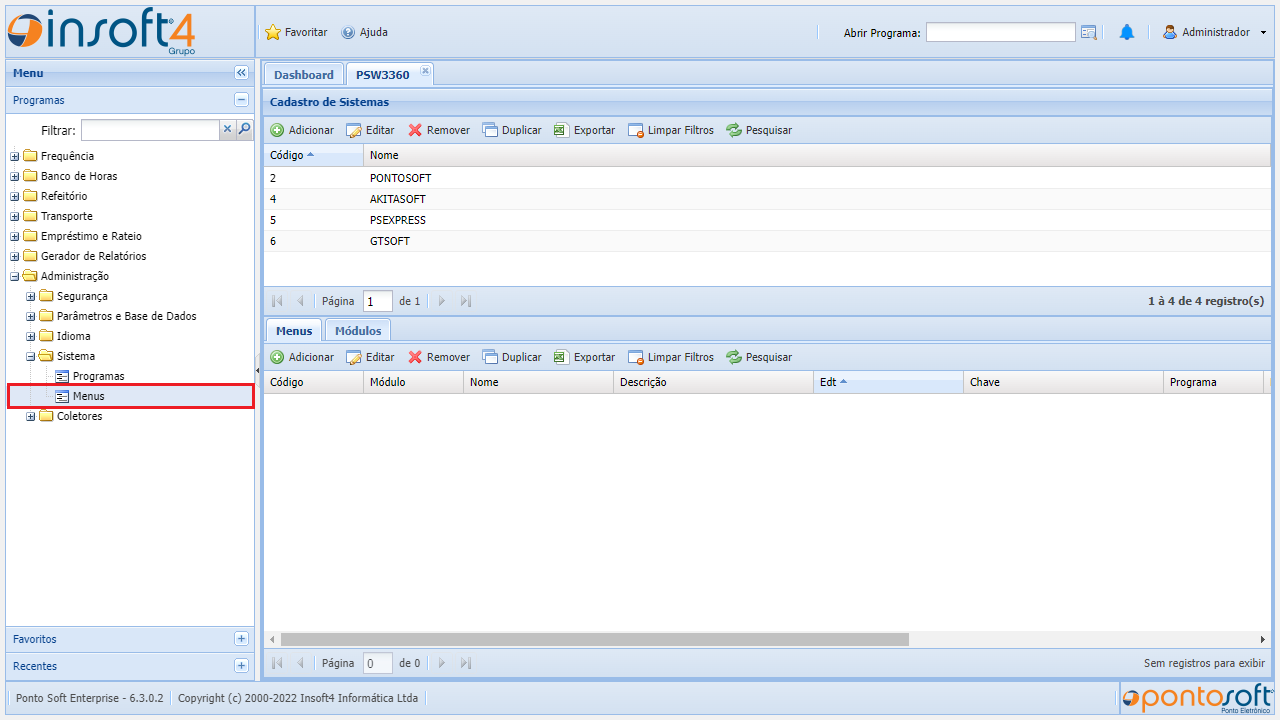Click the filter search magnifier icon

(244, 129)
